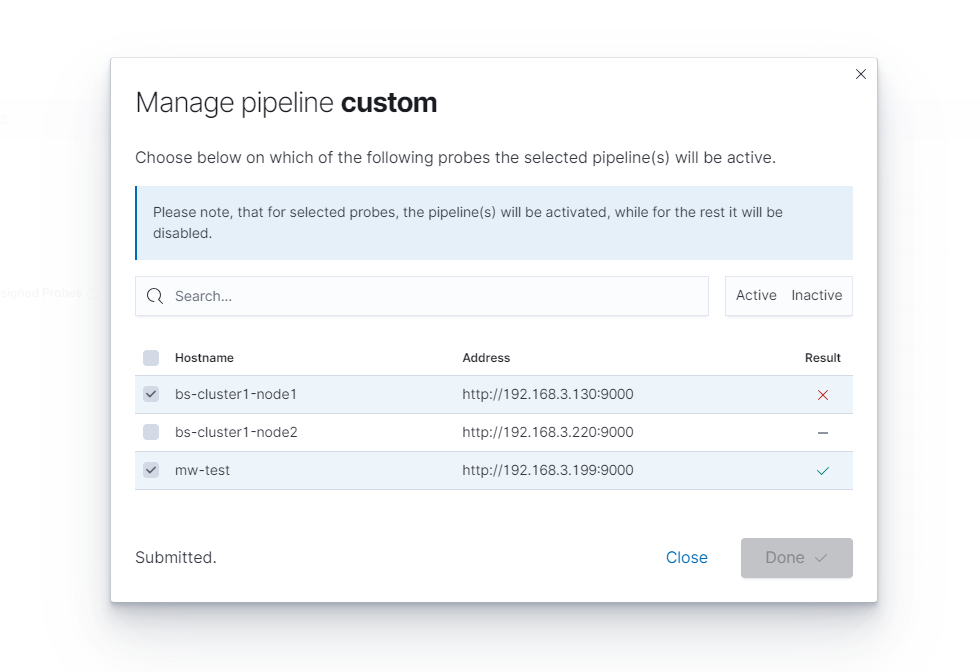Click the Address column header

(486, 358)
